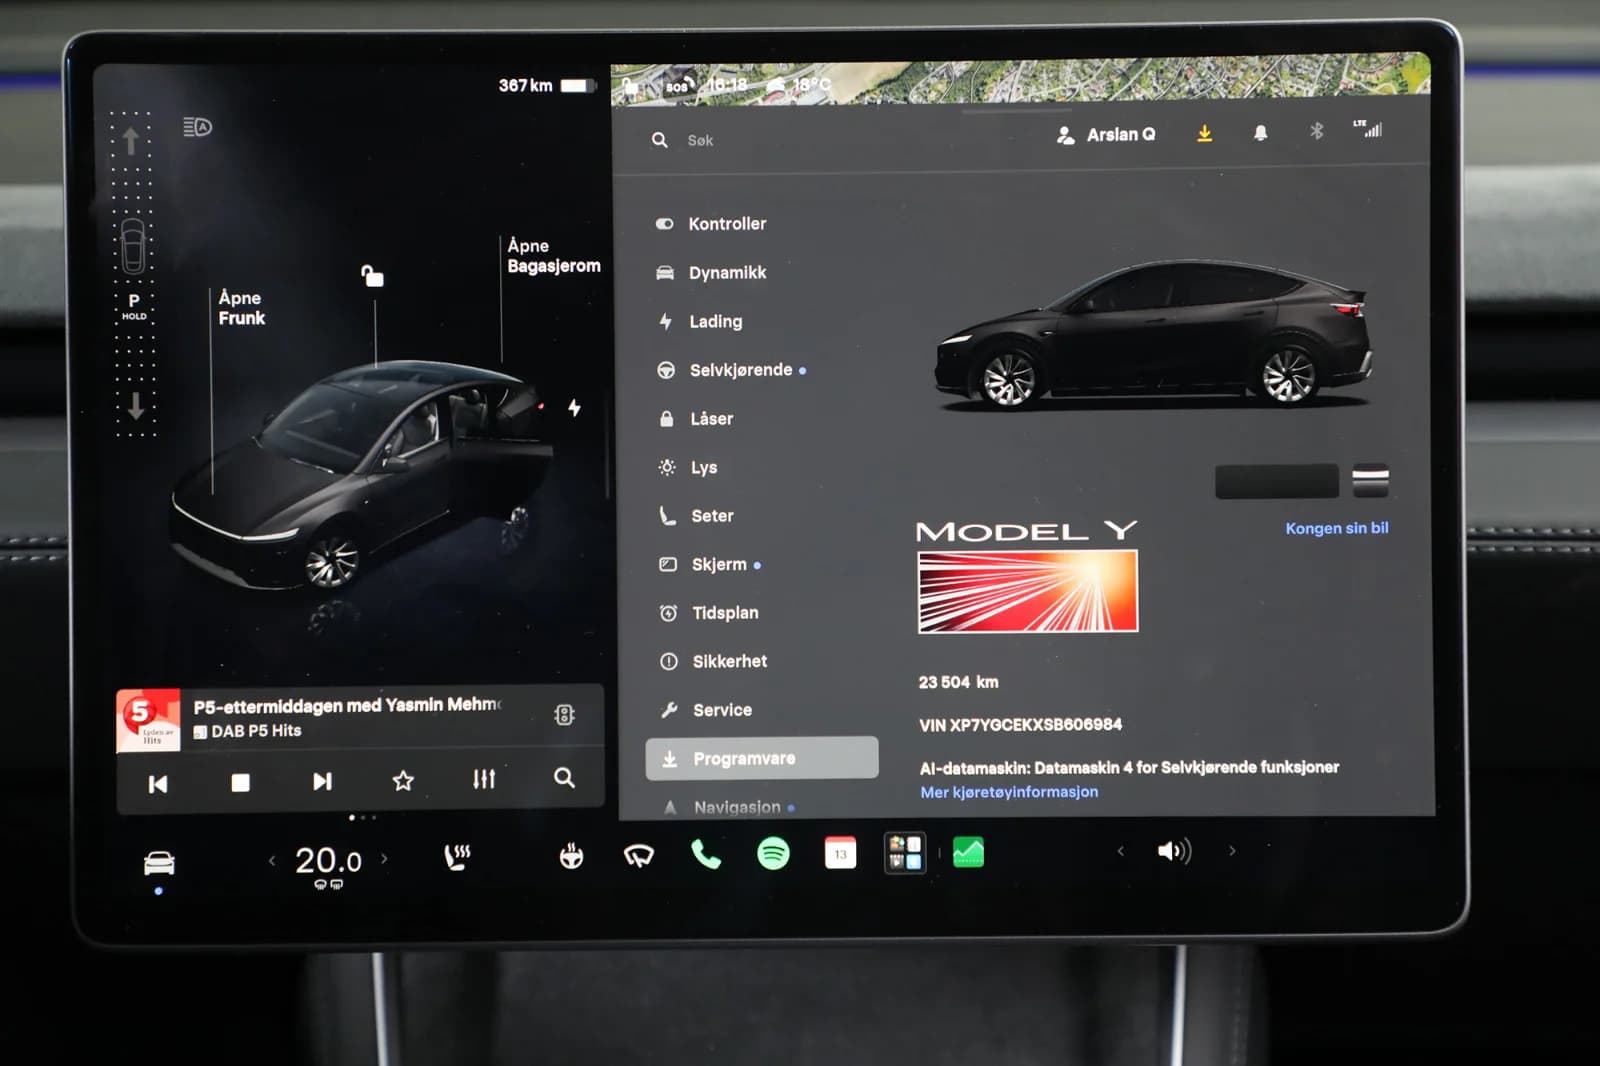1600x1066 pixels.
Task: Open notifications bell icon
Action: (x=1261, y=133)
